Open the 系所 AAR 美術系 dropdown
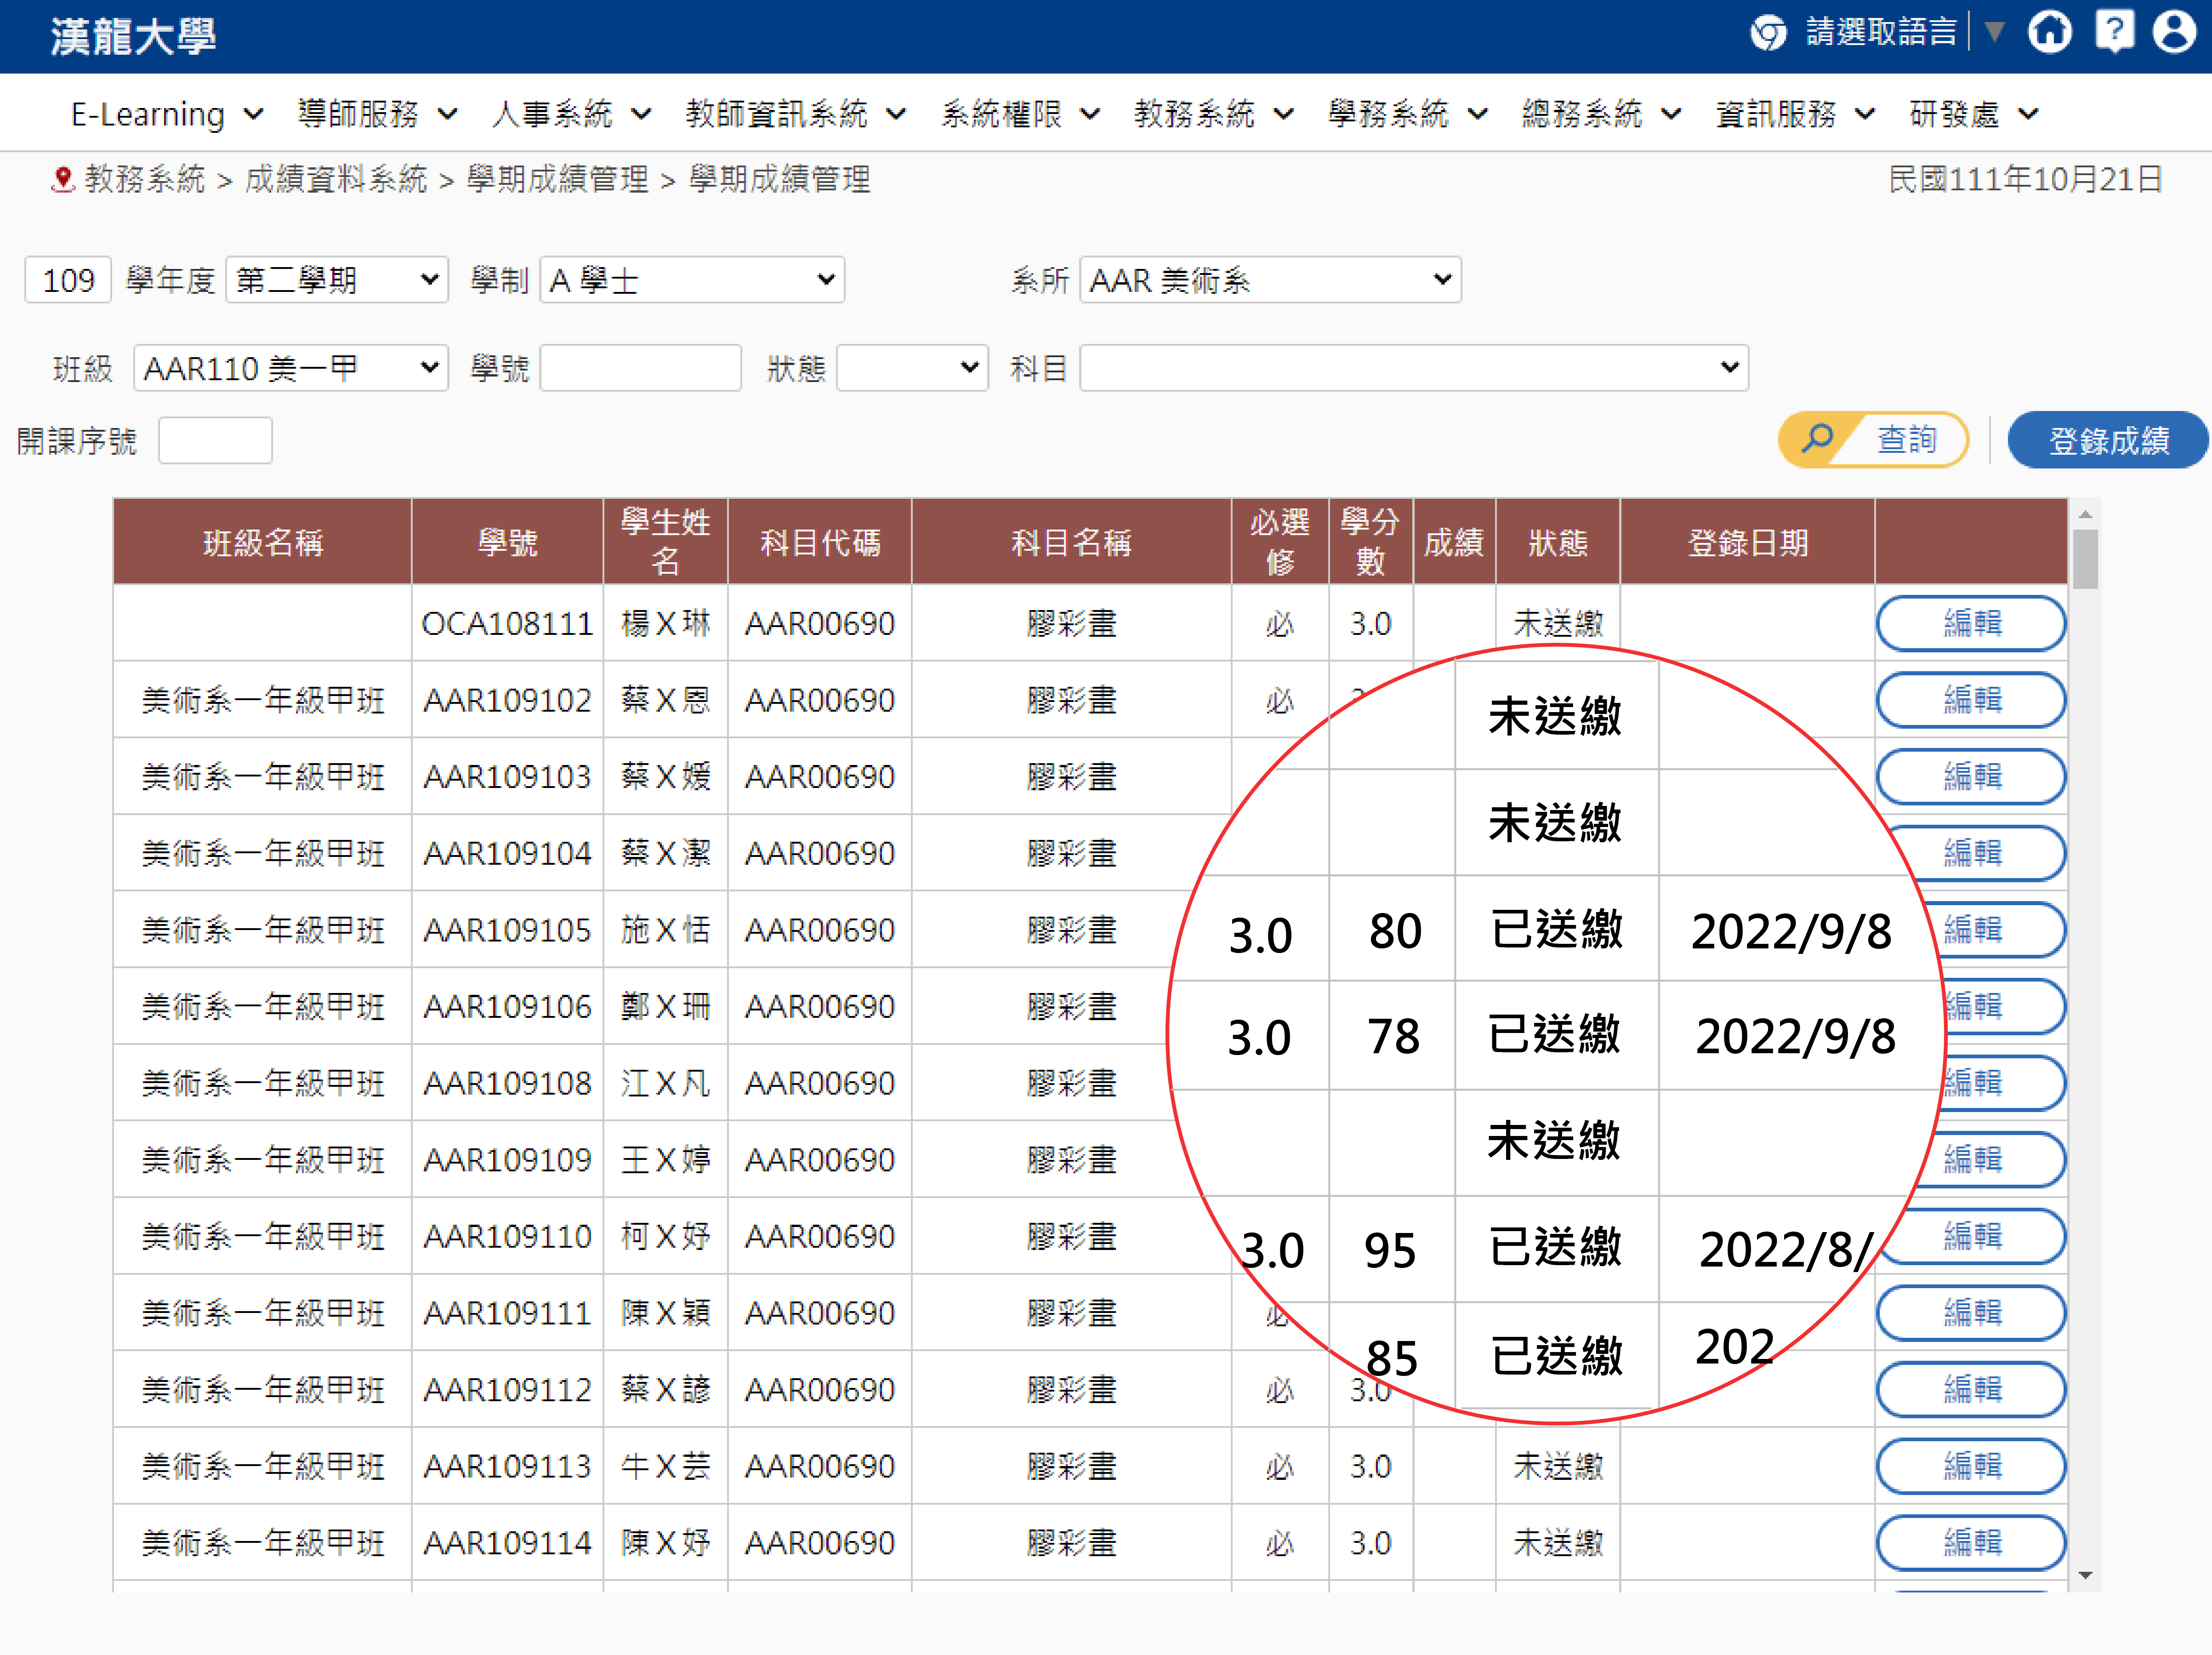 (x=1270, y=280)
